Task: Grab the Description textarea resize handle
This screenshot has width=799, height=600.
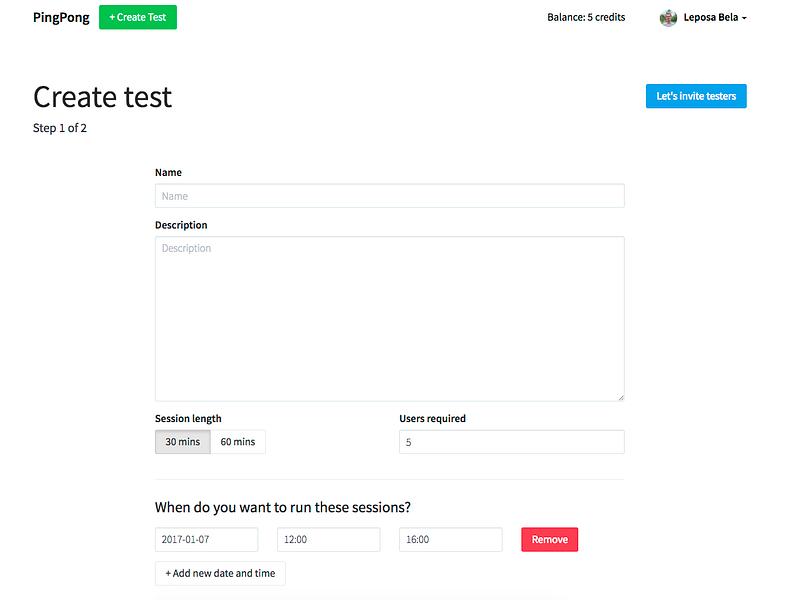Action: (621, 397)
